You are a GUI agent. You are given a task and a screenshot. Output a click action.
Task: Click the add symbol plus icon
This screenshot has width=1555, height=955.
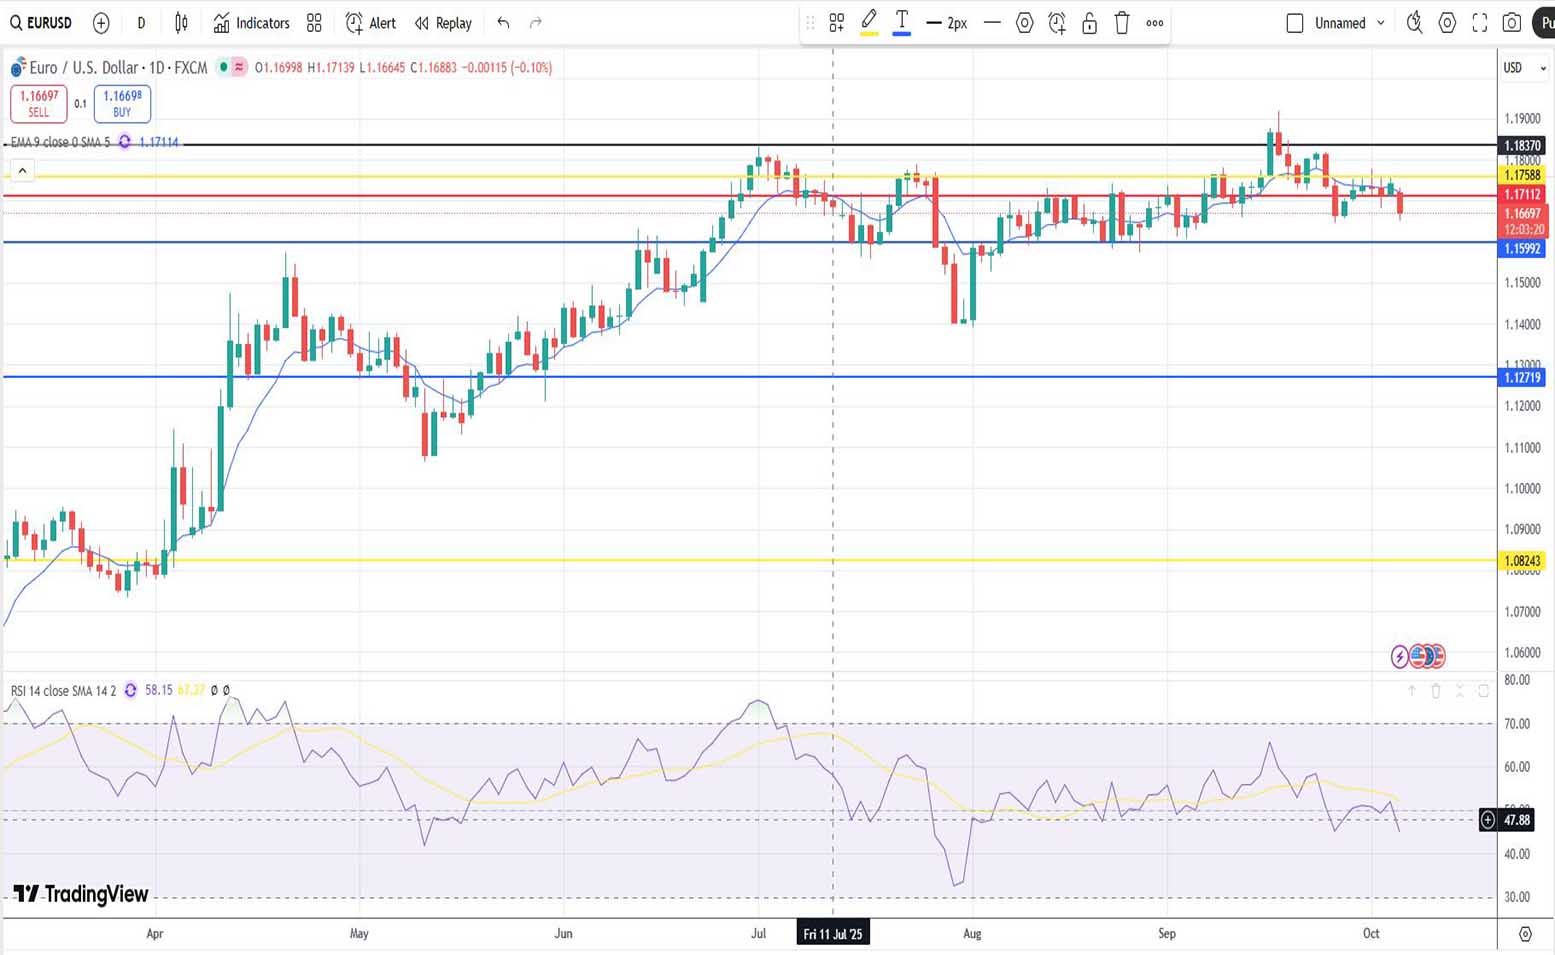pyautogui.click(x=101, y=23)
